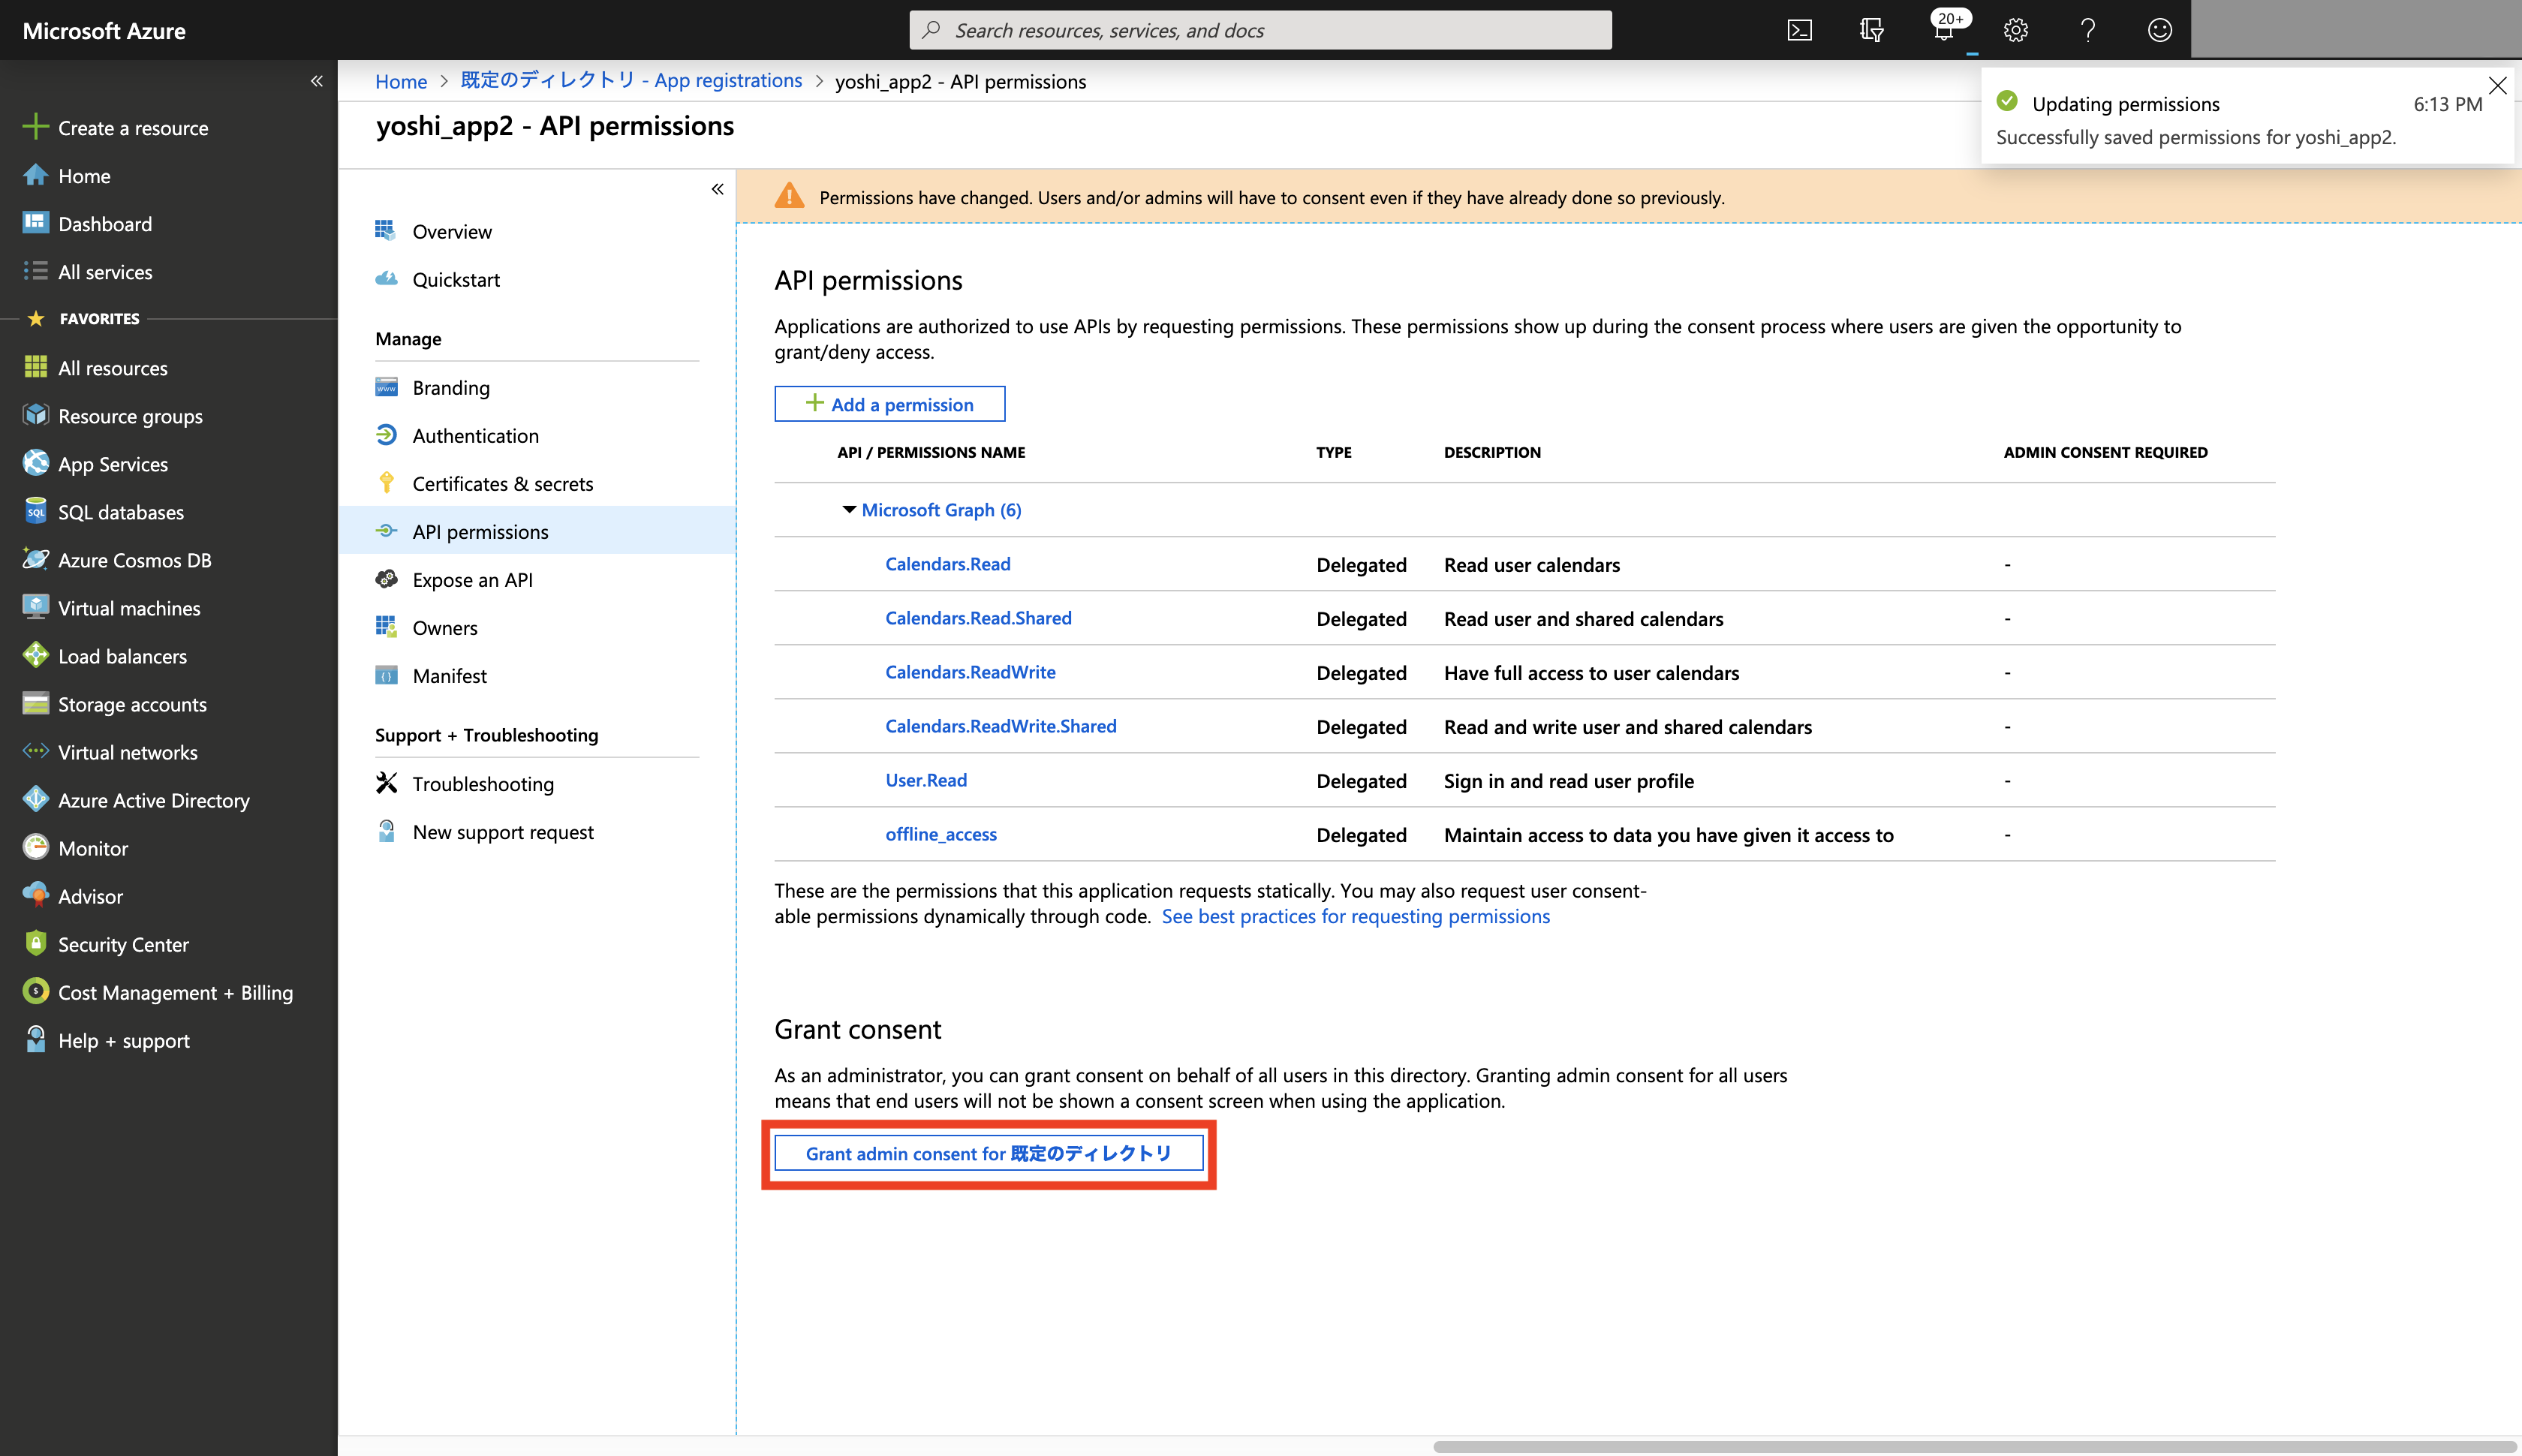Collapse the main left sidebar
The image size is (2522, 1456).
(316, 81)
